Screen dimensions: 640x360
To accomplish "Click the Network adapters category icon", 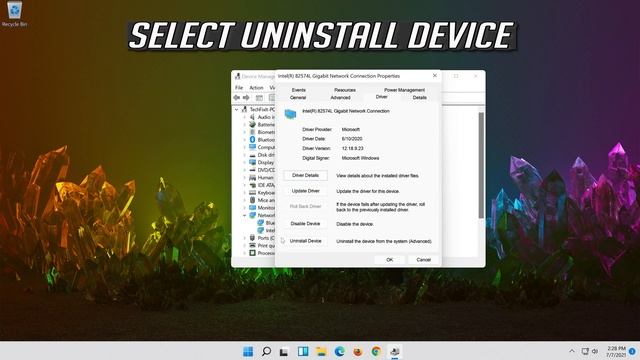I will pyautogui.click(x=252, y=215).
